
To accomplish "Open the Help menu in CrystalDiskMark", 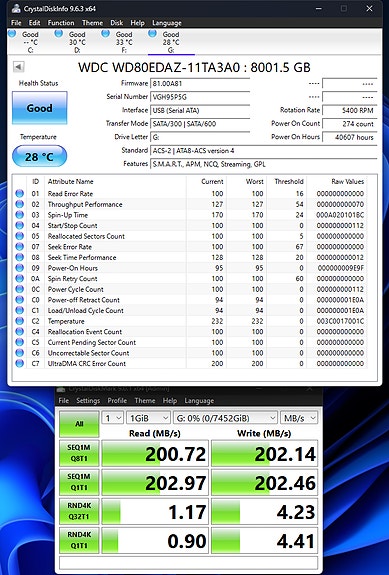I will pyautogui.click(x=170, y=400).
